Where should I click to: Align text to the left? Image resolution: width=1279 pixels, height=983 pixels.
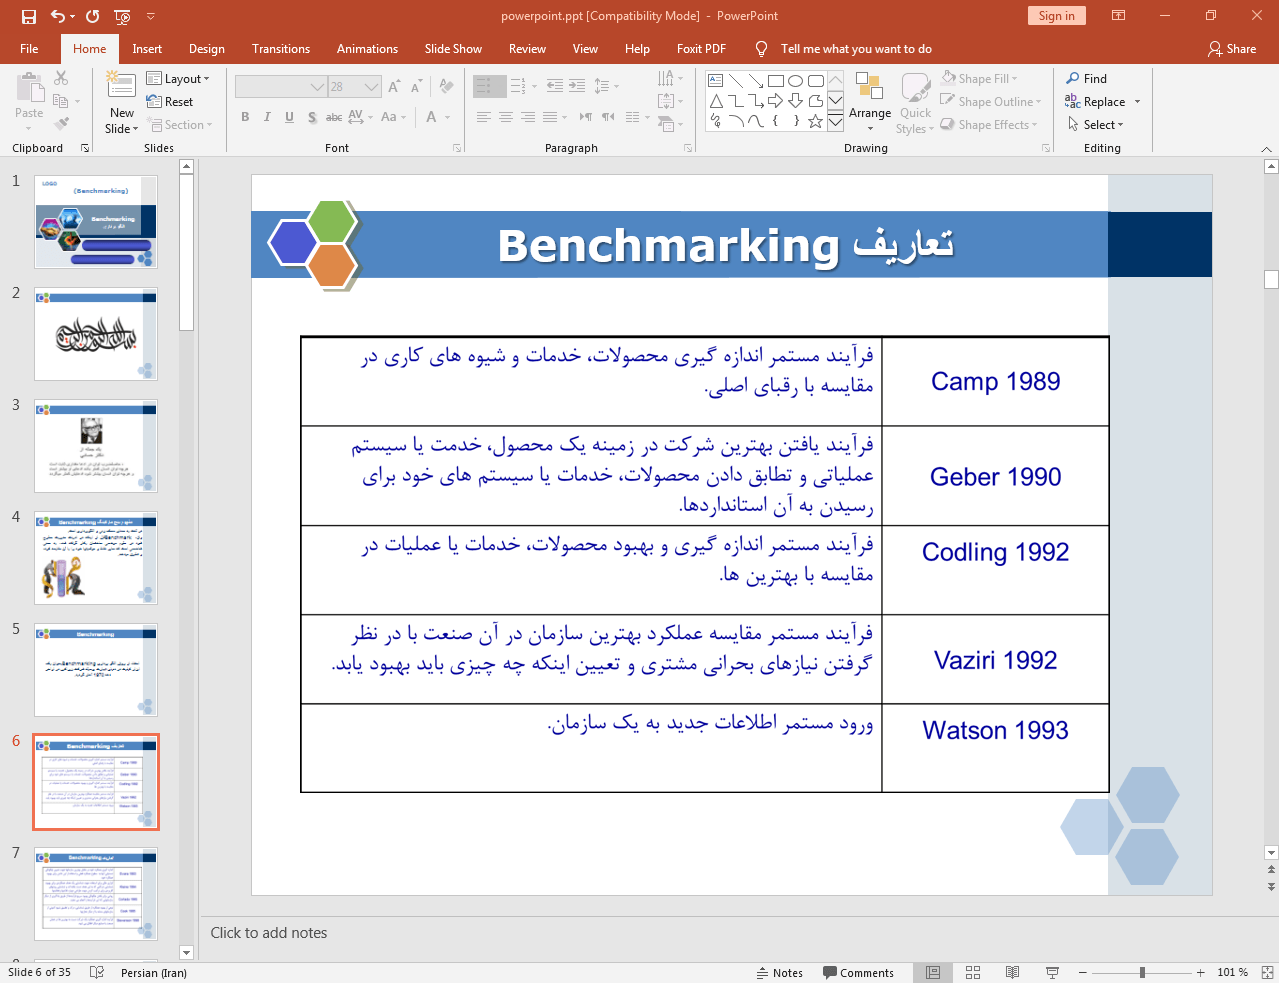(x=483, y=117)
